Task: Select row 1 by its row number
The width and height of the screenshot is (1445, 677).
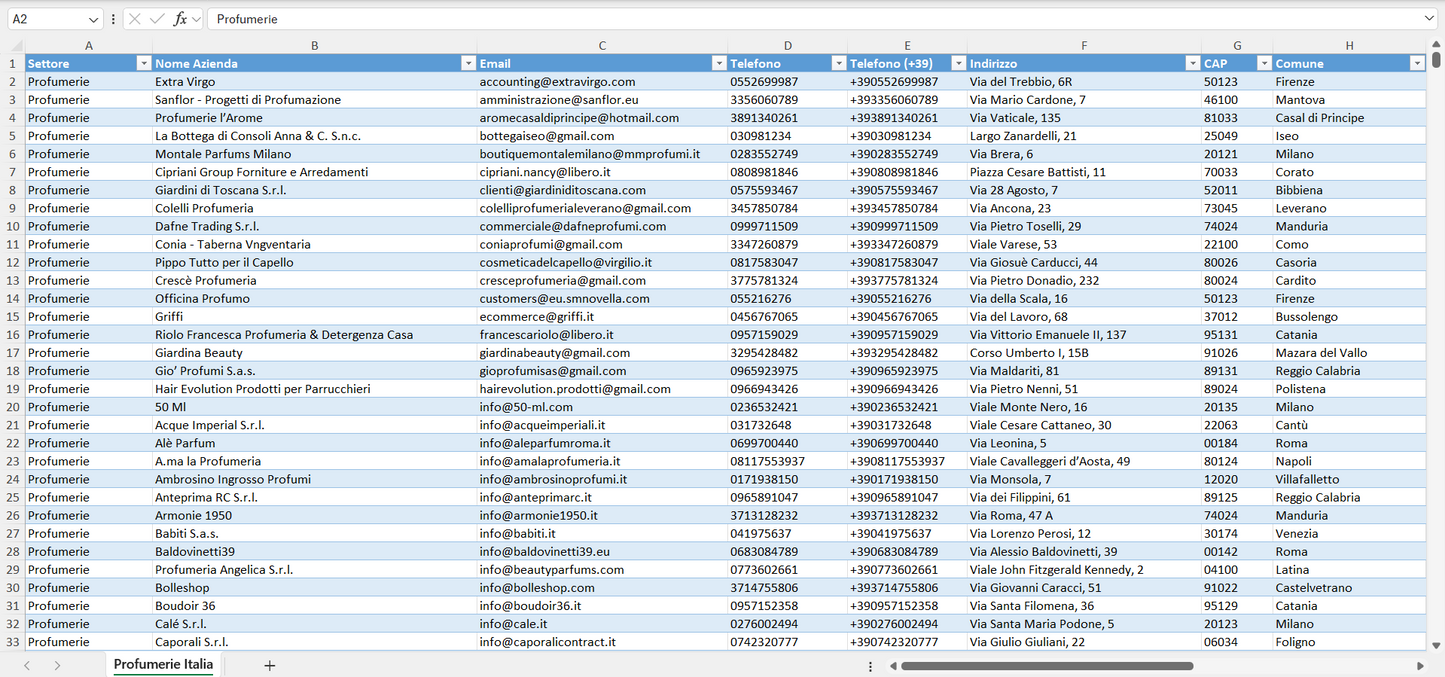Action: coord(12,63)
